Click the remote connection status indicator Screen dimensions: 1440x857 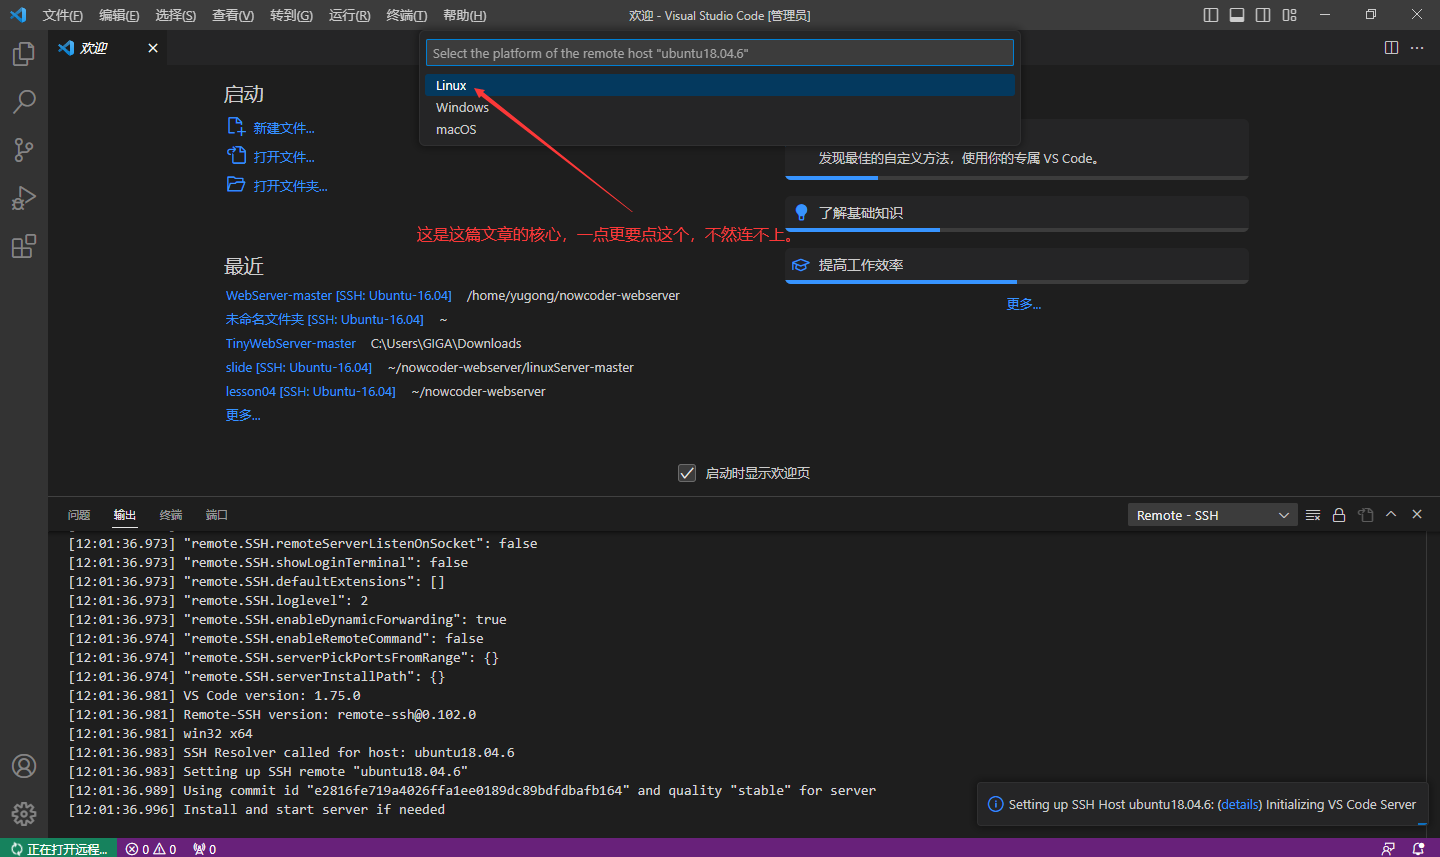pos(58,849)
